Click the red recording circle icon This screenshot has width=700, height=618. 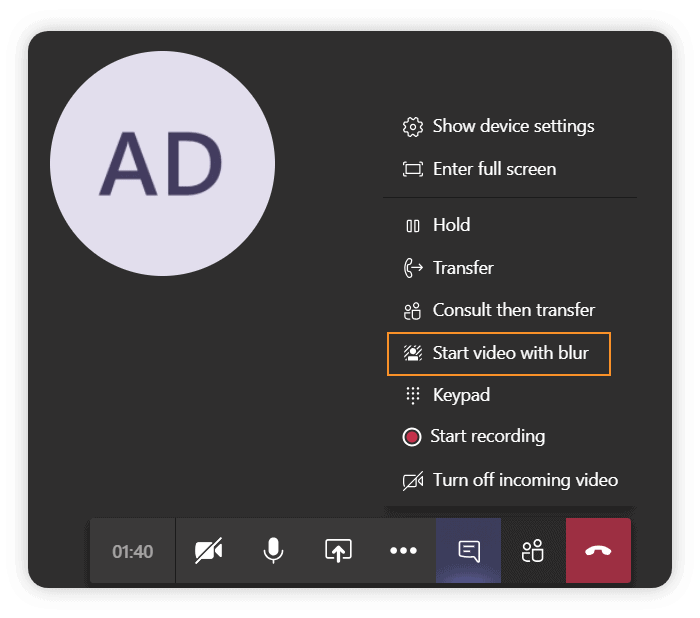click(x=412, y=437)
